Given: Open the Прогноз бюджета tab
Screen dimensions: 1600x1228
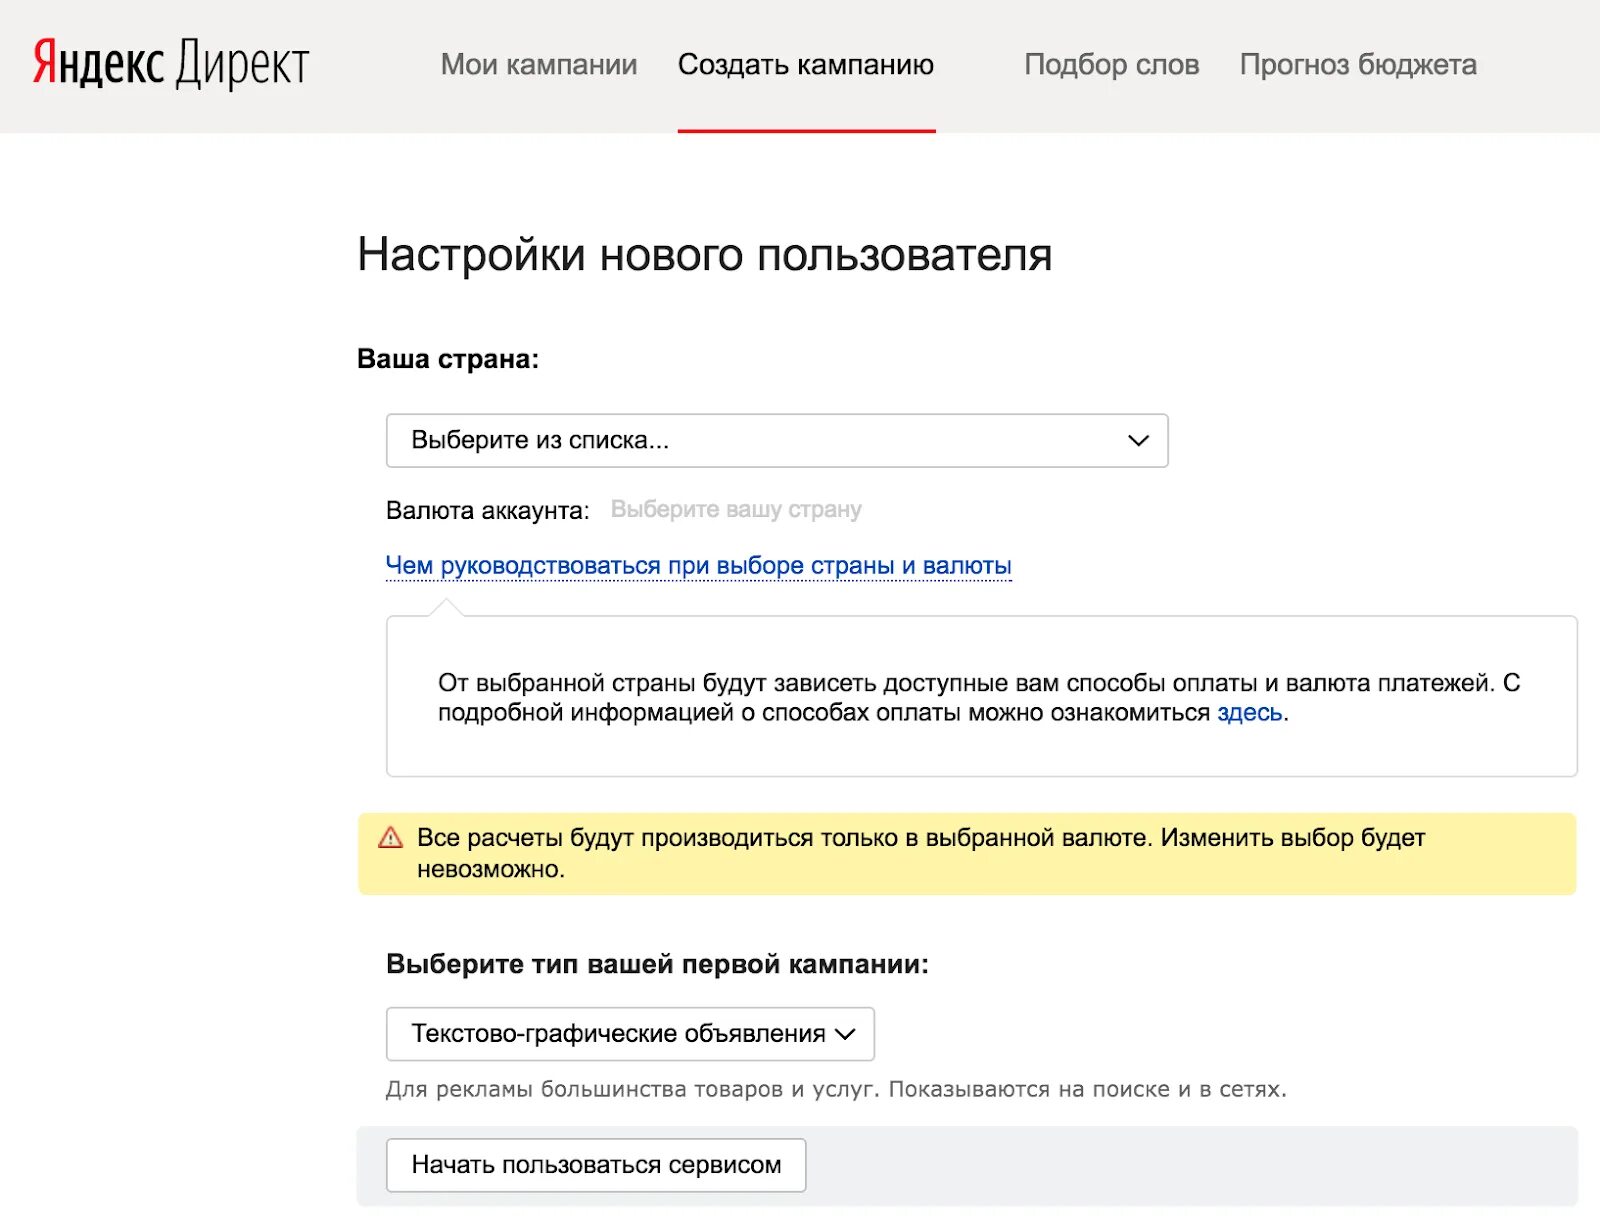Looking at the screenshot, I should tap(1358, 65).
